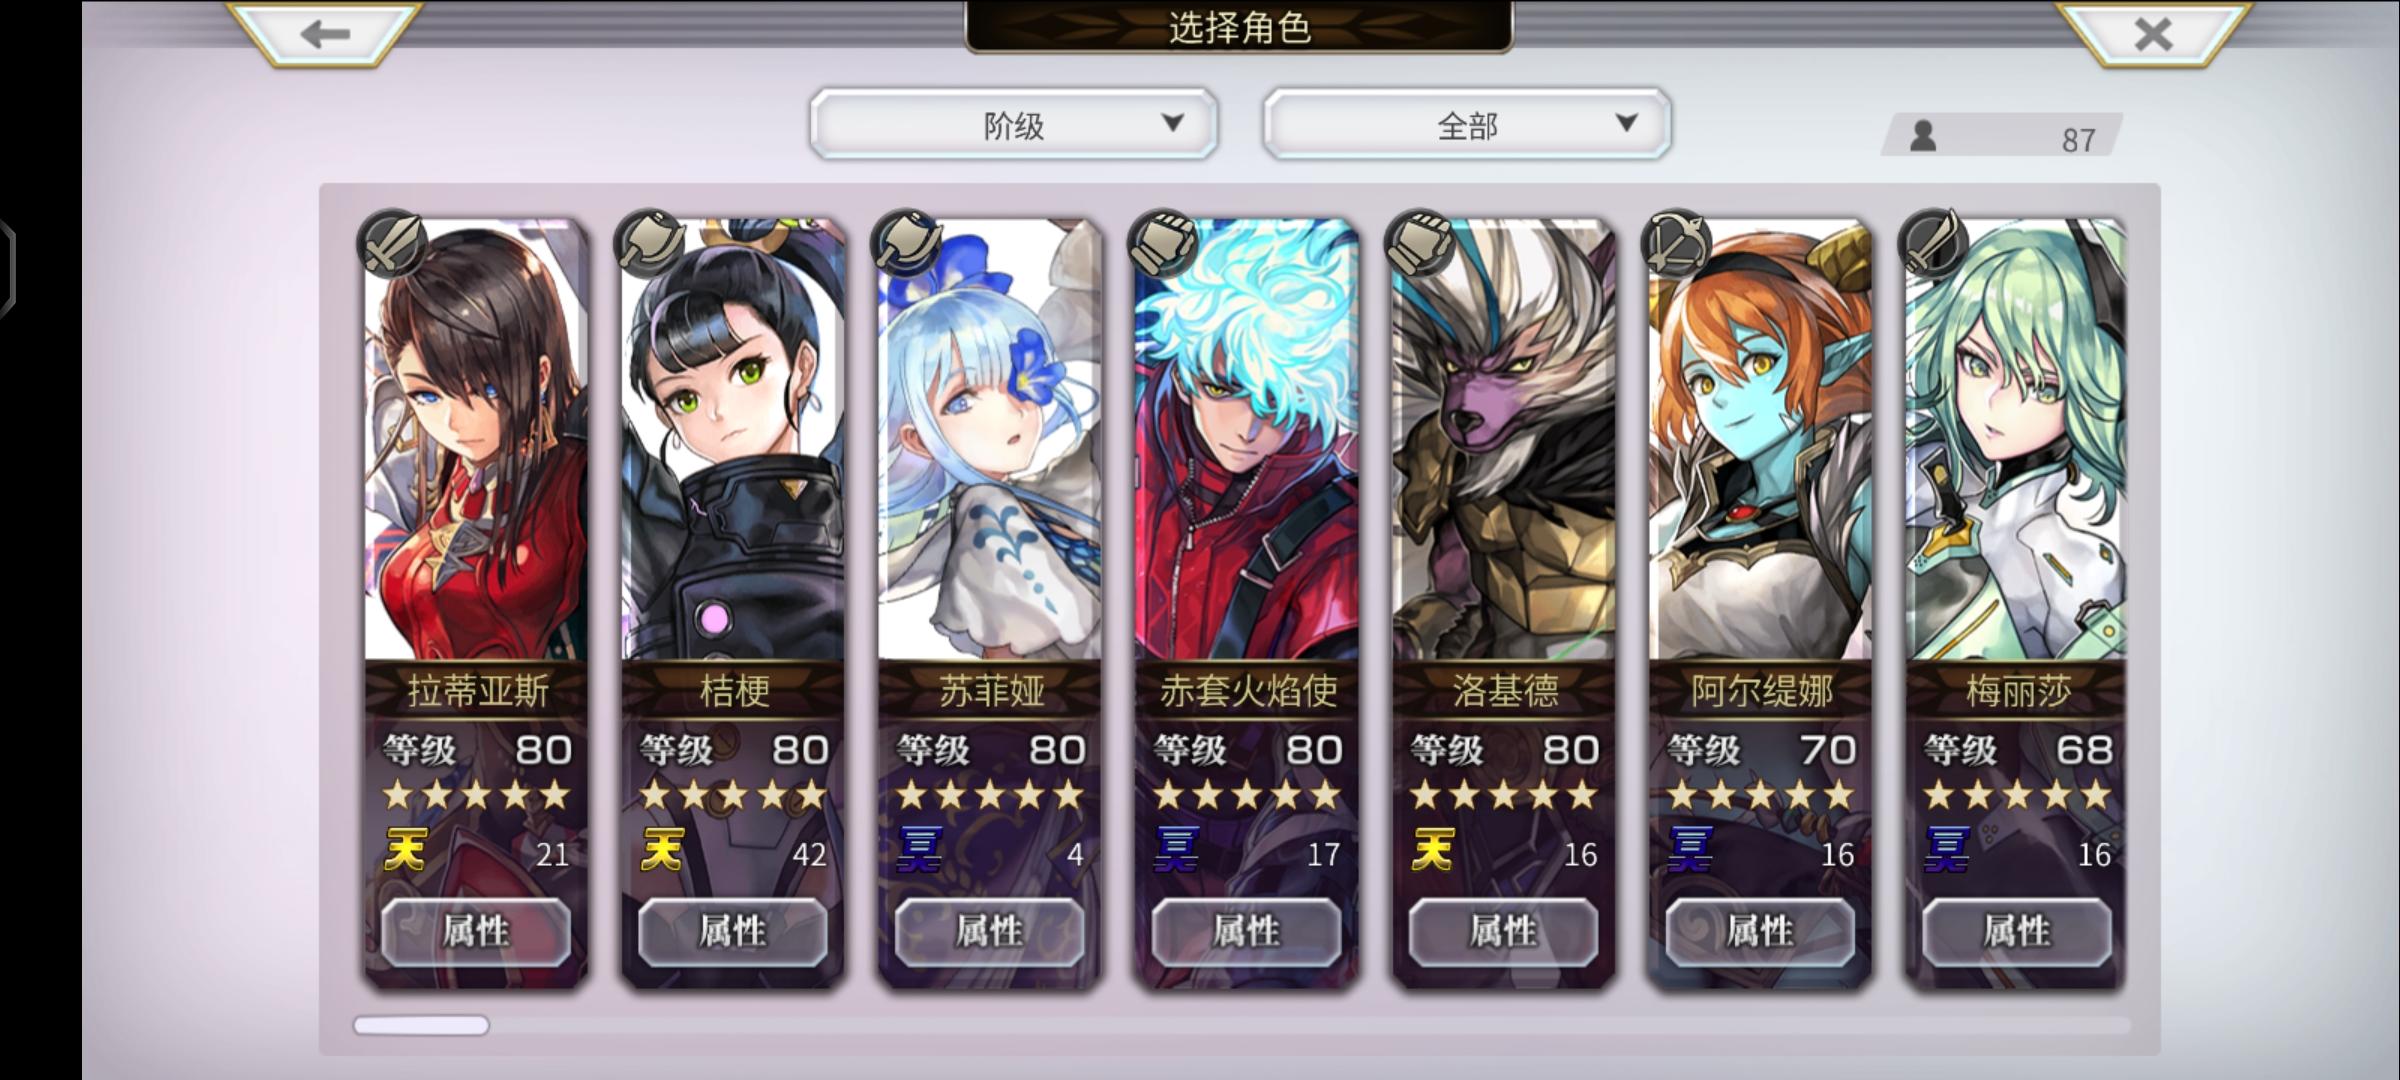The image size is (2400, 1080).
Task: Click the sword class icon on 拉蒂亚斯
Action: [x=392, y=243]
